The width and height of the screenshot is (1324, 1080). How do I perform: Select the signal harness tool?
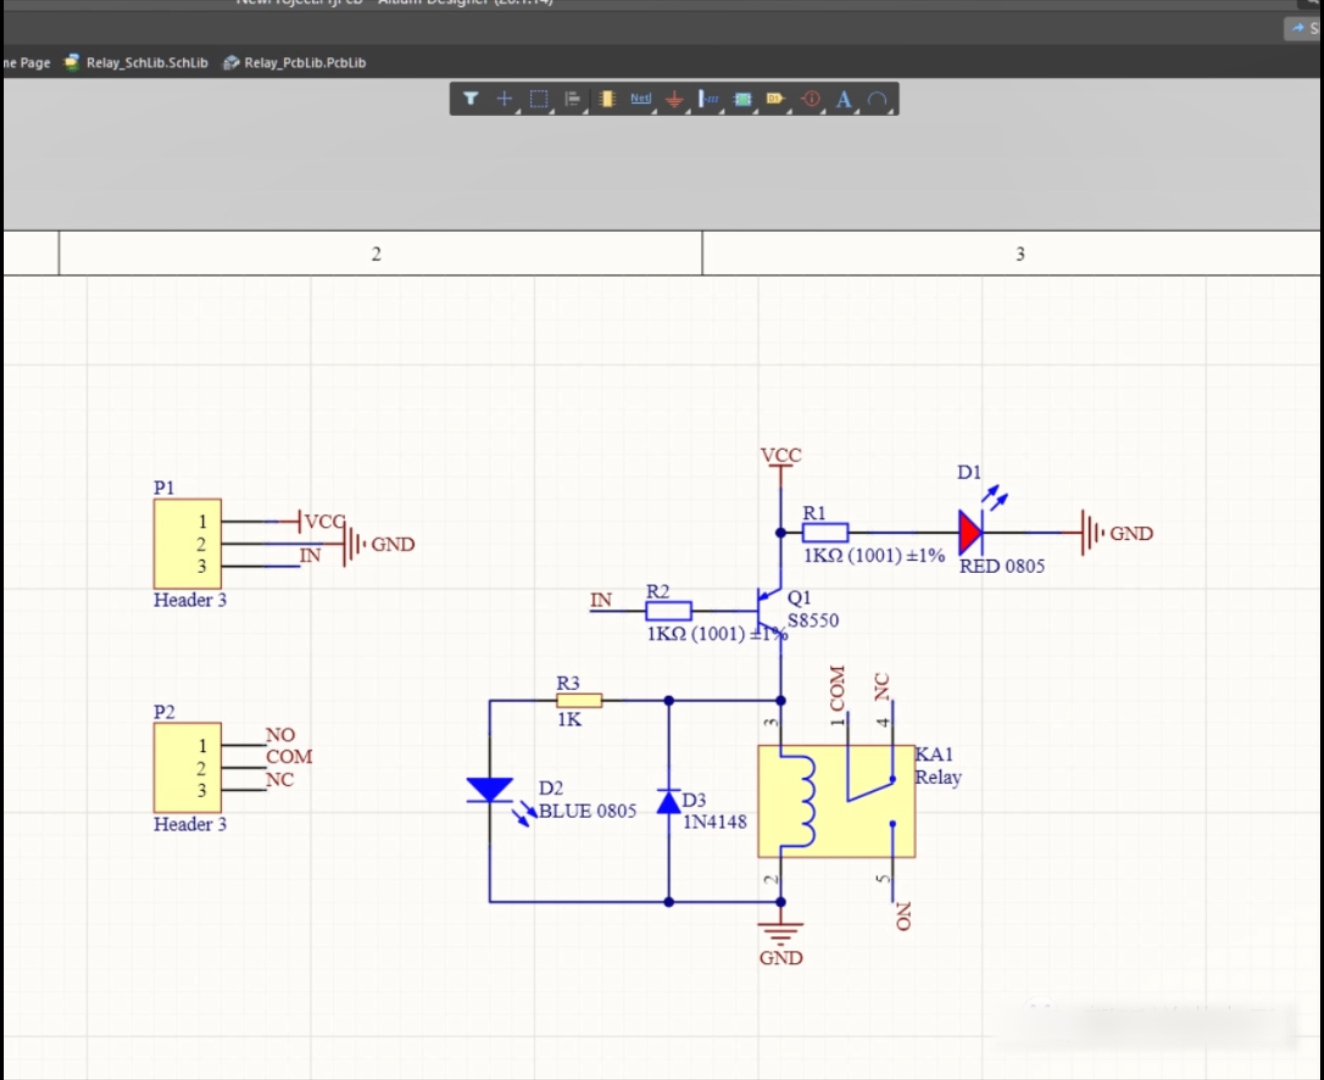tap(709, 99)
